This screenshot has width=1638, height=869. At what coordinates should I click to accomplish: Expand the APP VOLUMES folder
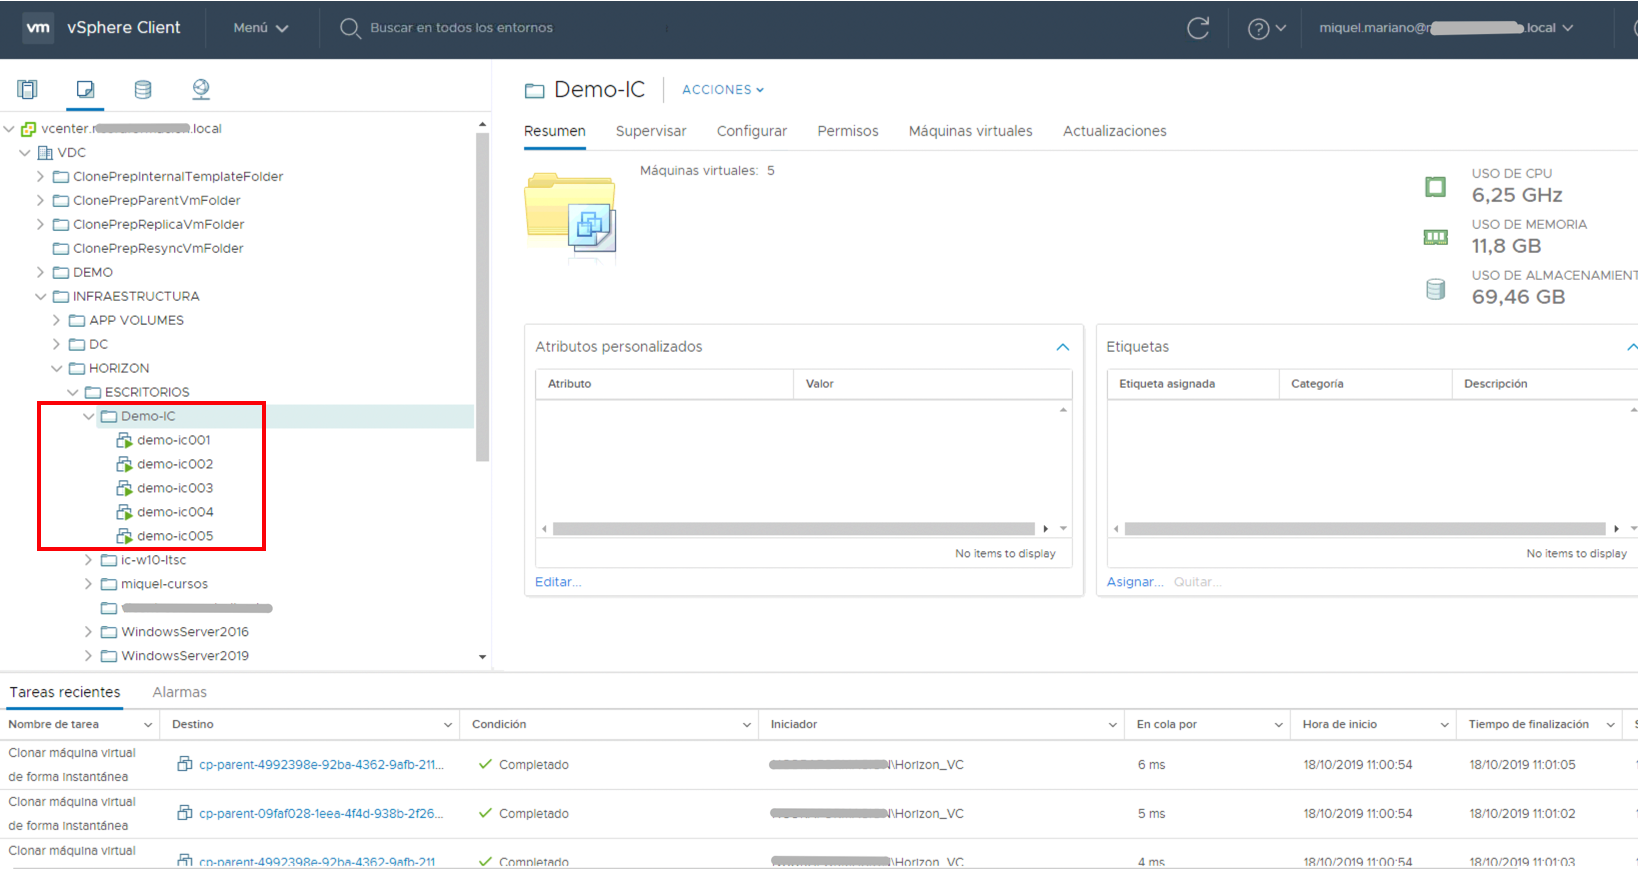tap(56, 320)
